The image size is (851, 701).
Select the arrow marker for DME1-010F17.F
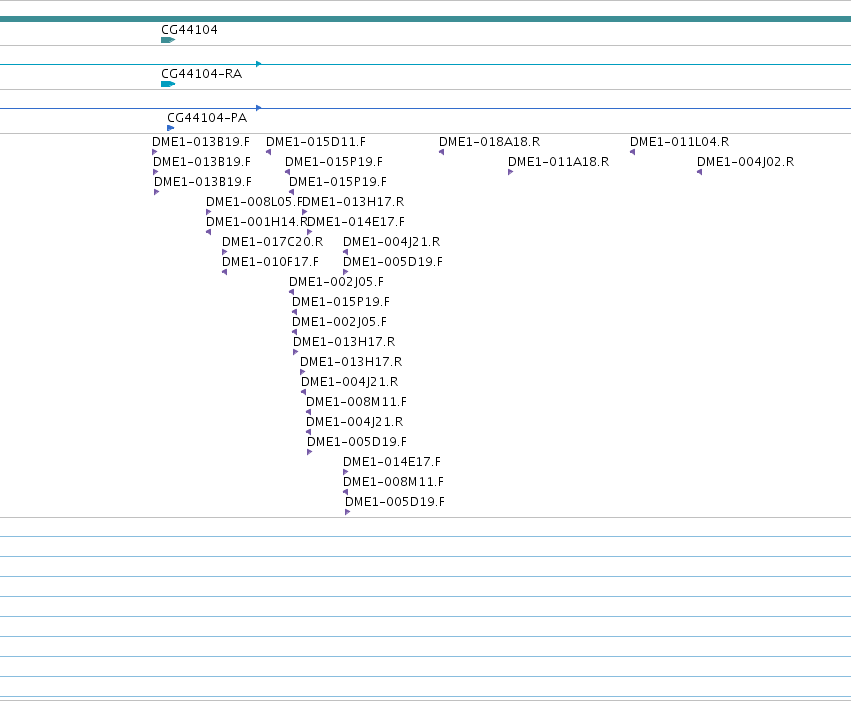point(224,272)
